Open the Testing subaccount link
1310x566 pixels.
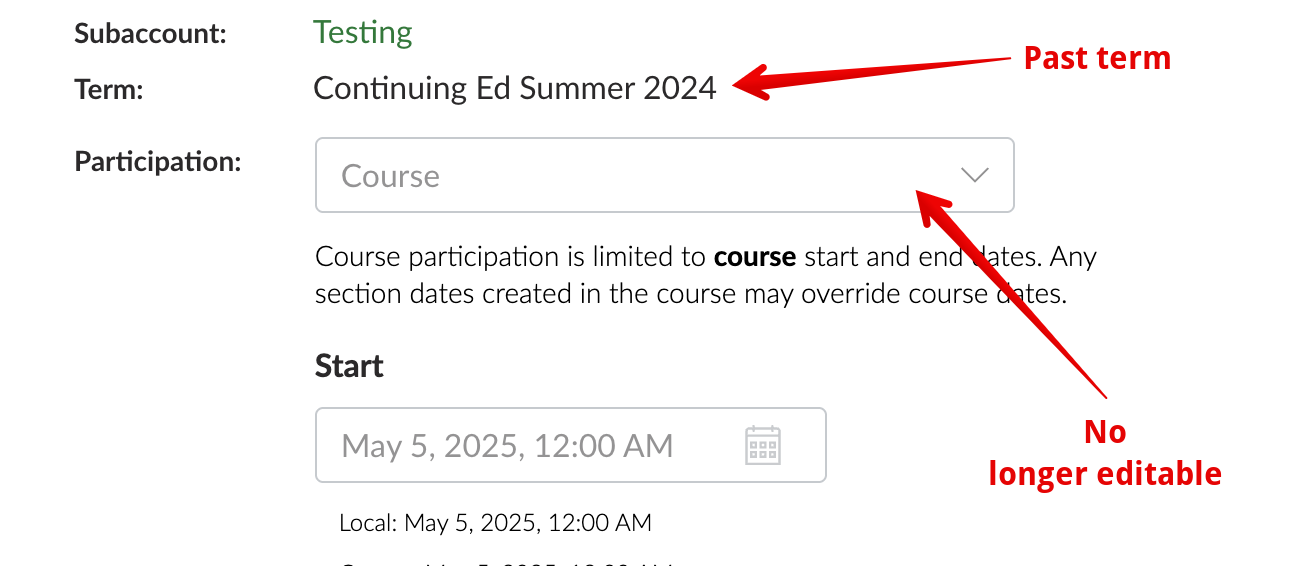click(x=362, y=32)
